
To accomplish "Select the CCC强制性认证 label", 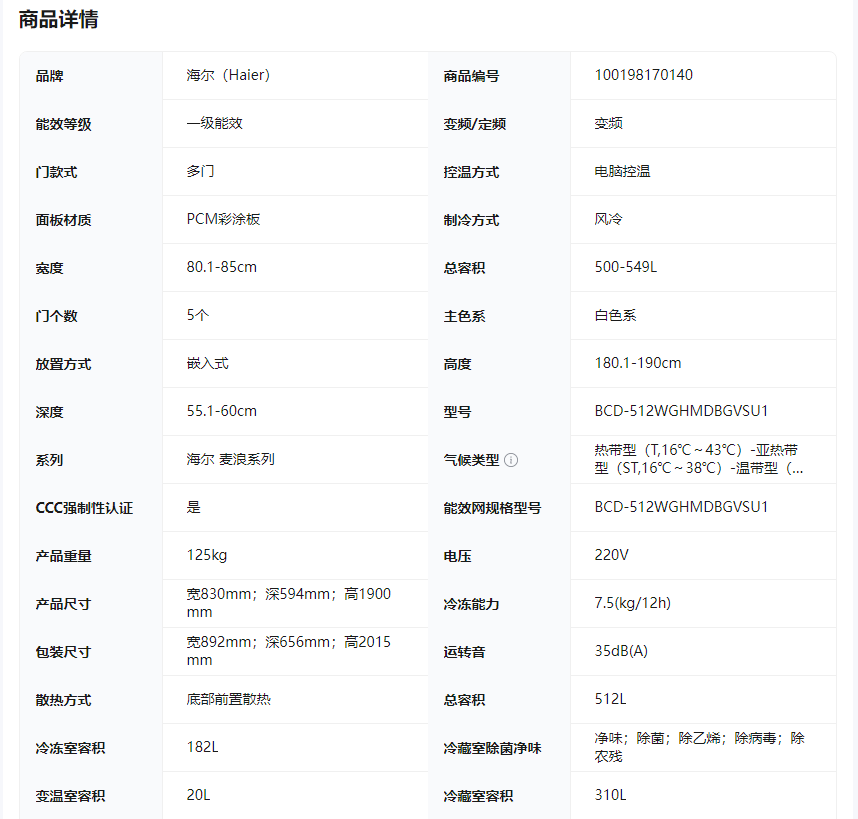I will point(84,508).
